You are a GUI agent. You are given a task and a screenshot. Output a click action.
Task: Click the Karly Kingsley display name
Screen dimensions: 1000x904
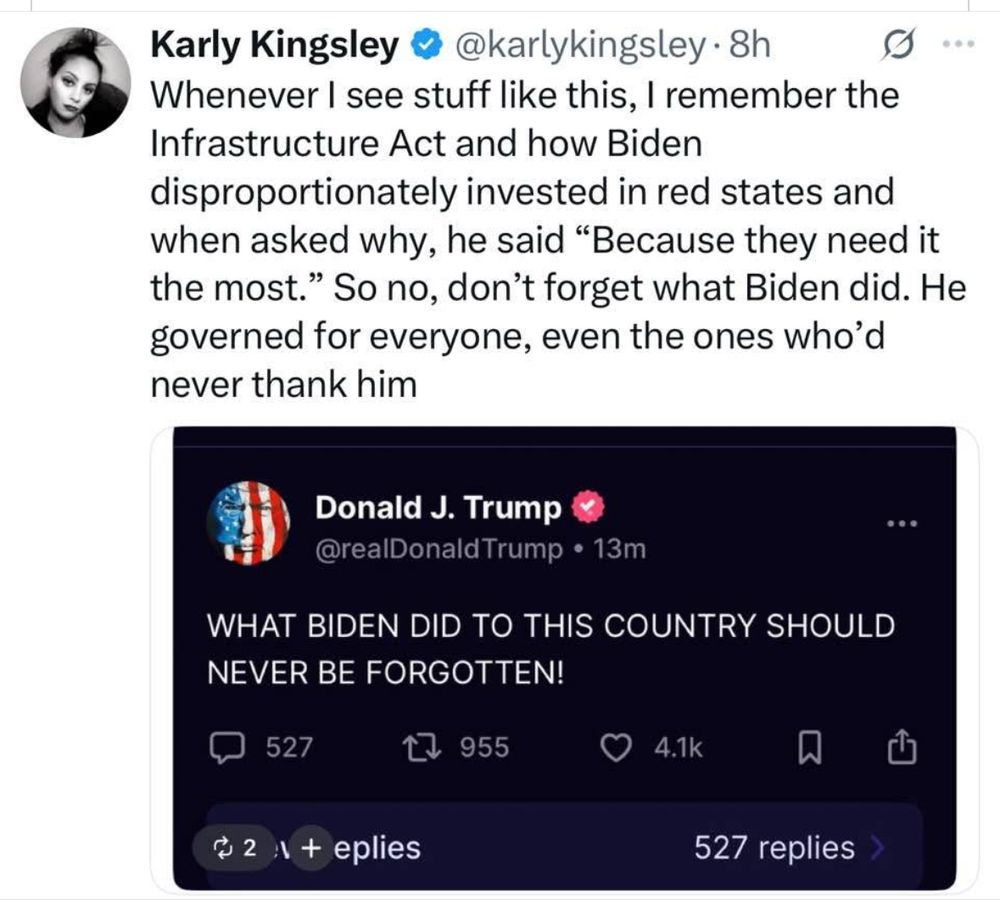(x=275, y=45)
